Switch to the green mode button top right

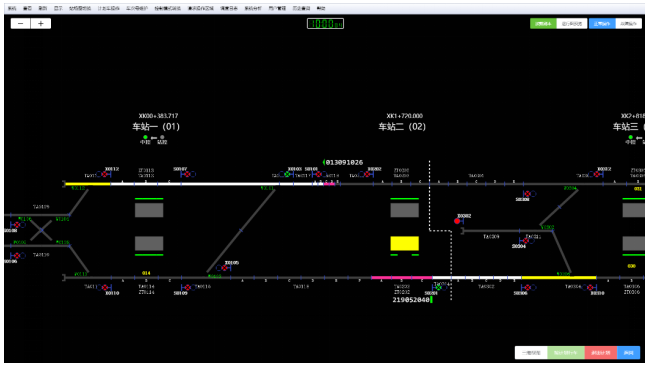(x=543, y=24)
